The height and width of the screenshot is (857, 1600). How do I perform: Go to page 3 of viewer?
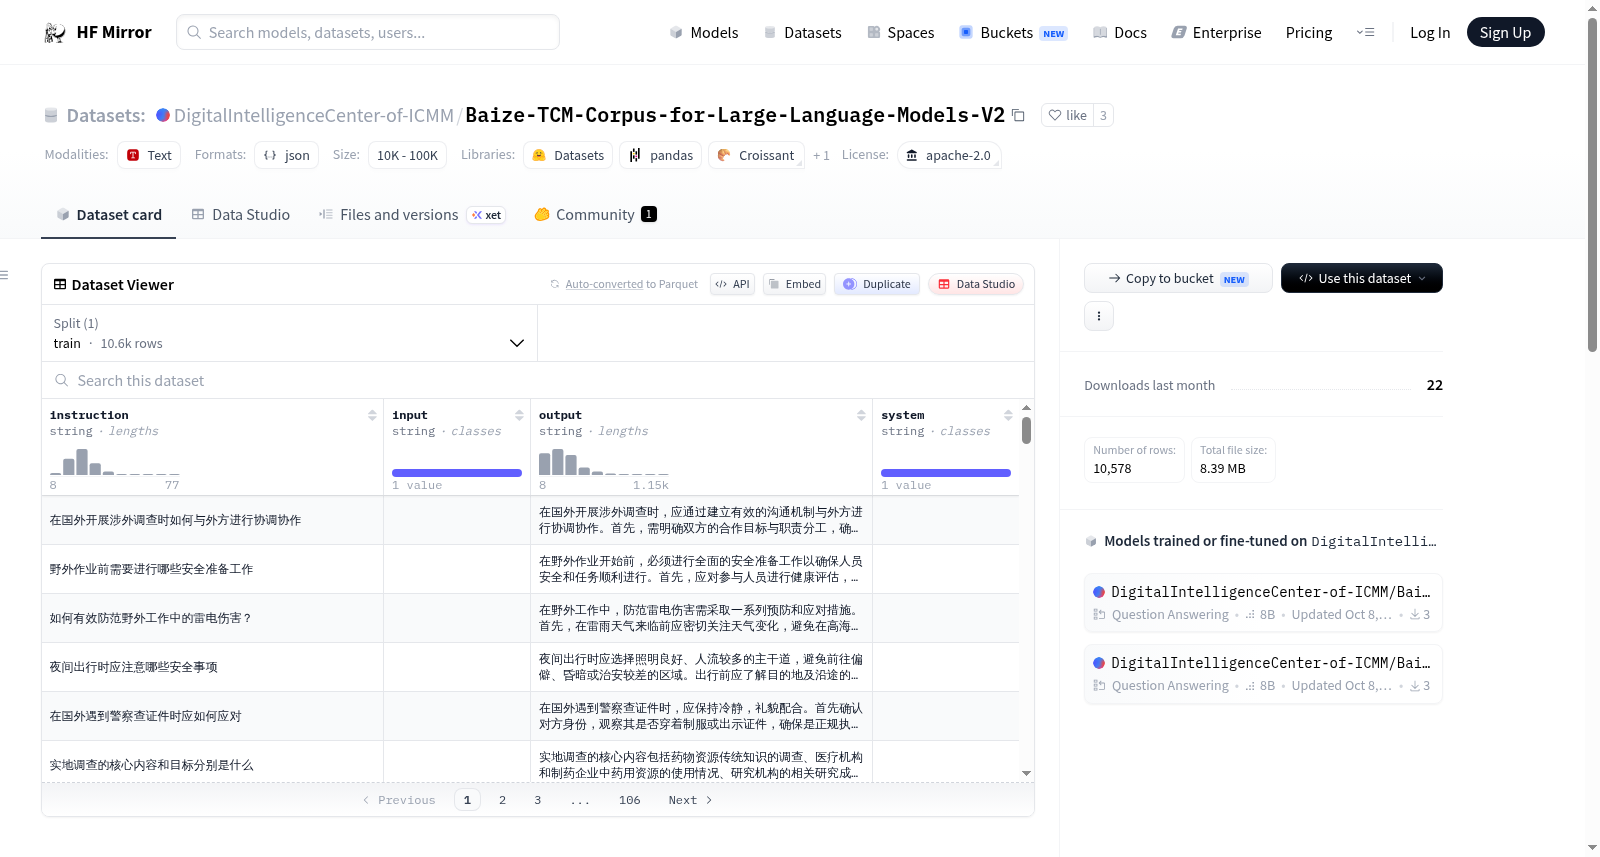(x=537, y=800)
